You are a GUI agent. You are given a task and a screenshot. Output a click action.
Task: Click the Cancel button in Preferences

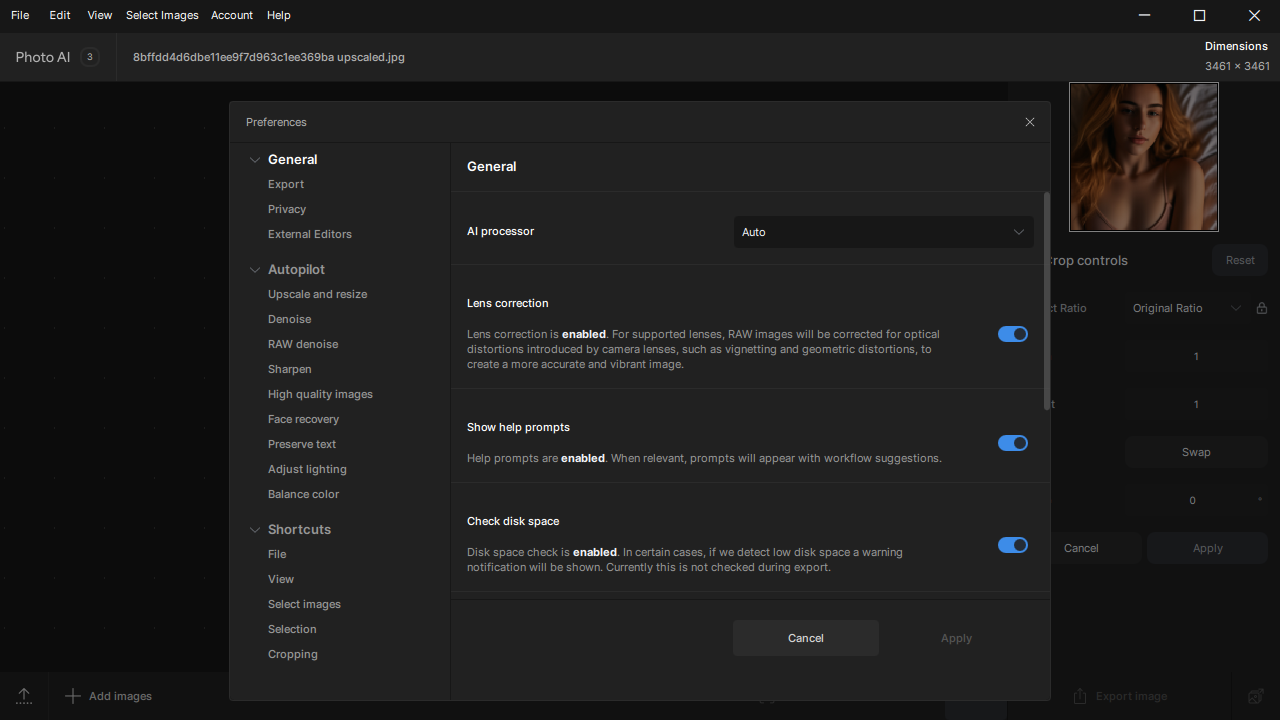[x=805, y=638]
